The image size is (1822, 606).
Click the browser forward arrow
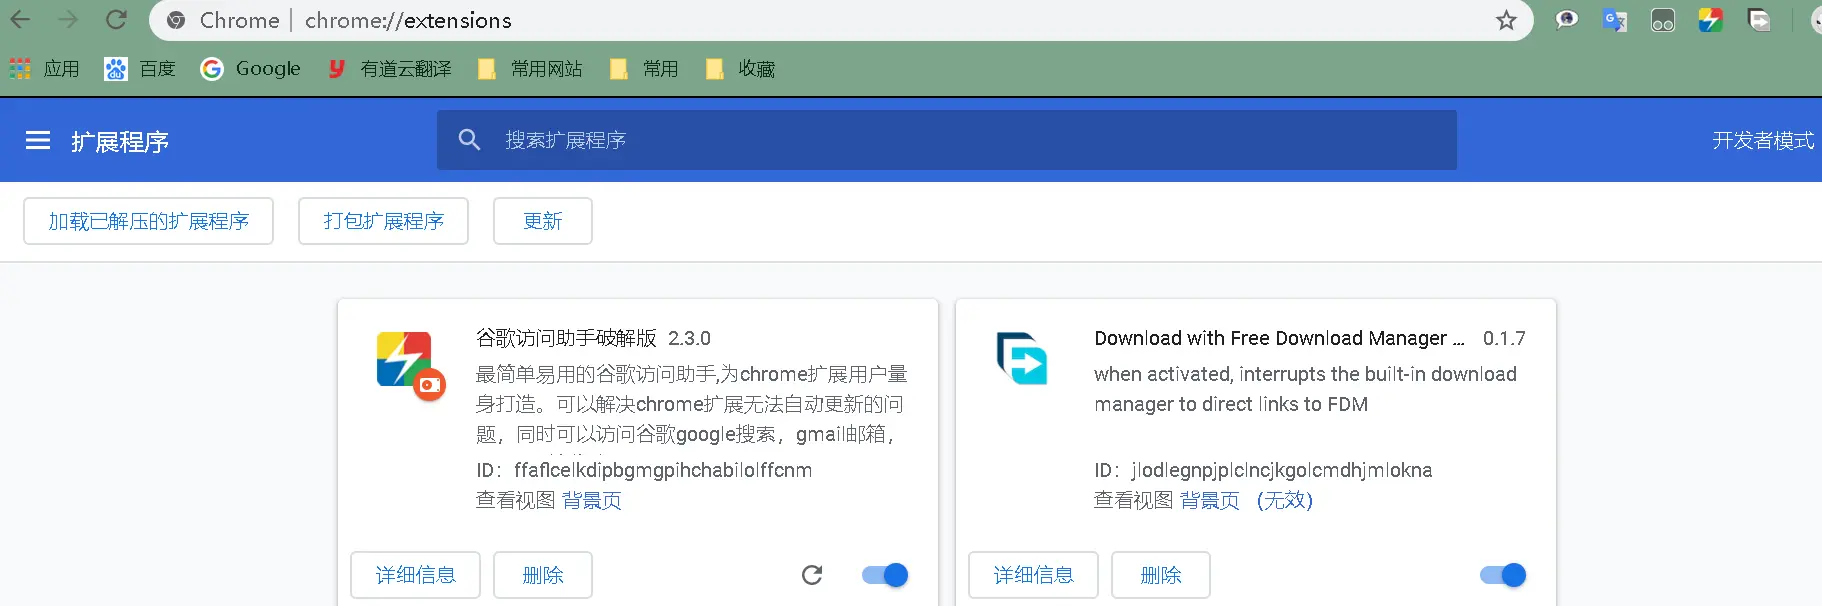(68, 20)
